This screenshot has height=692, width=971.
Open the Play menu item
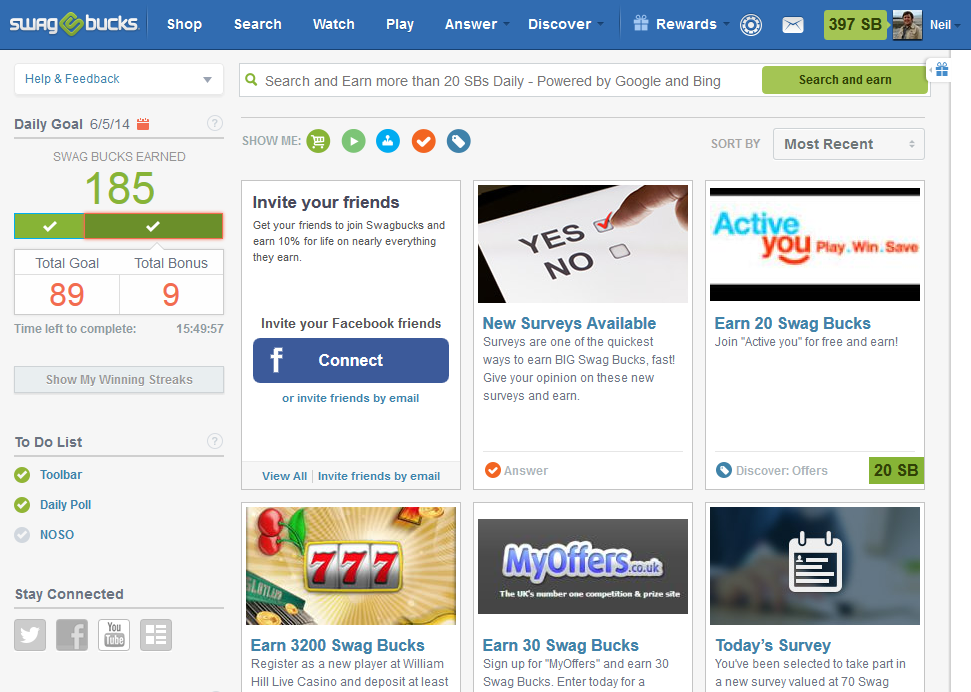coord(400,24)
